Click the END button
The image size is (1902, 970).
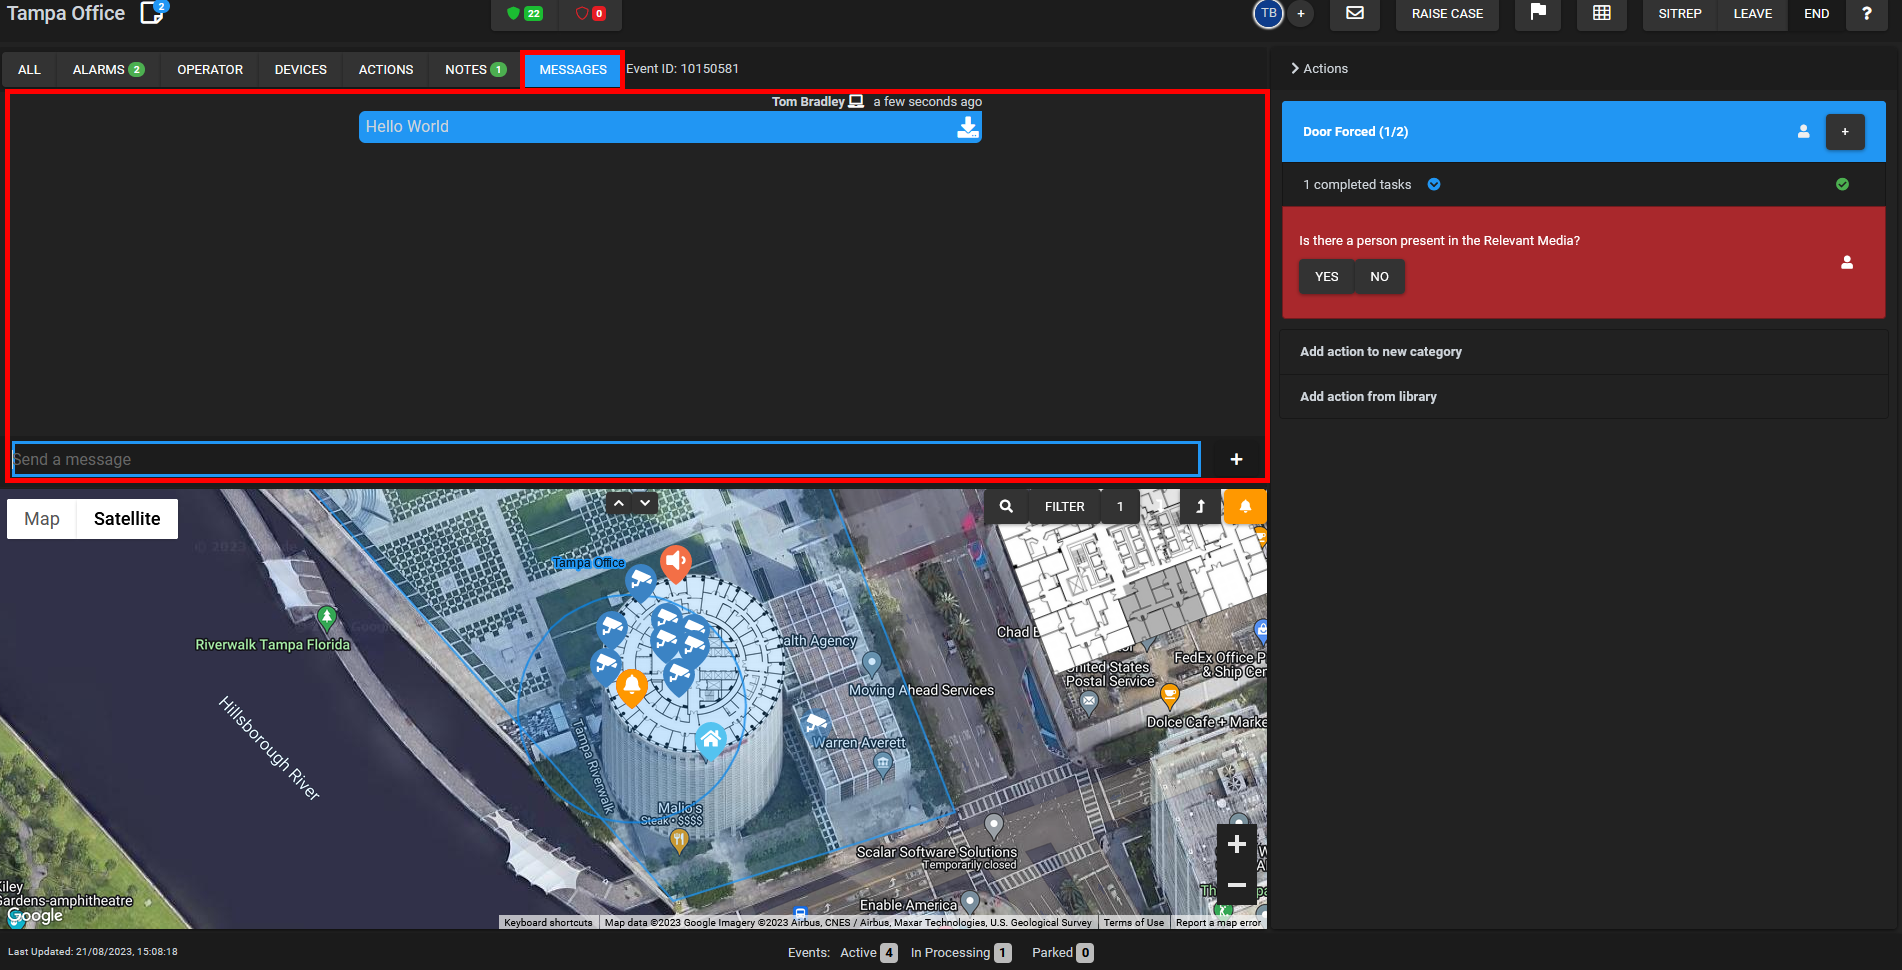tap(1816, 14)
